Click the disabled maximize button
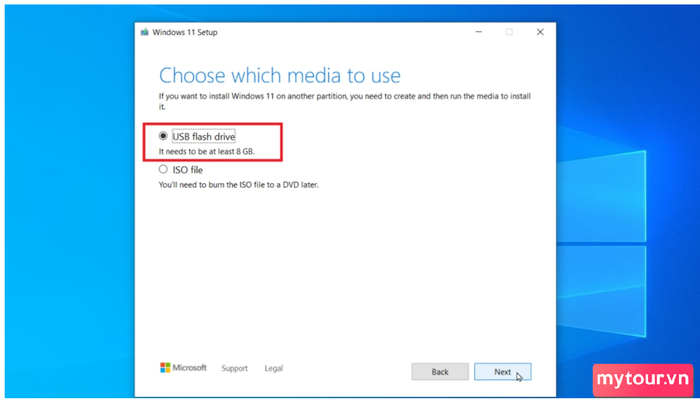700x405 pixels. pos(509,32)
